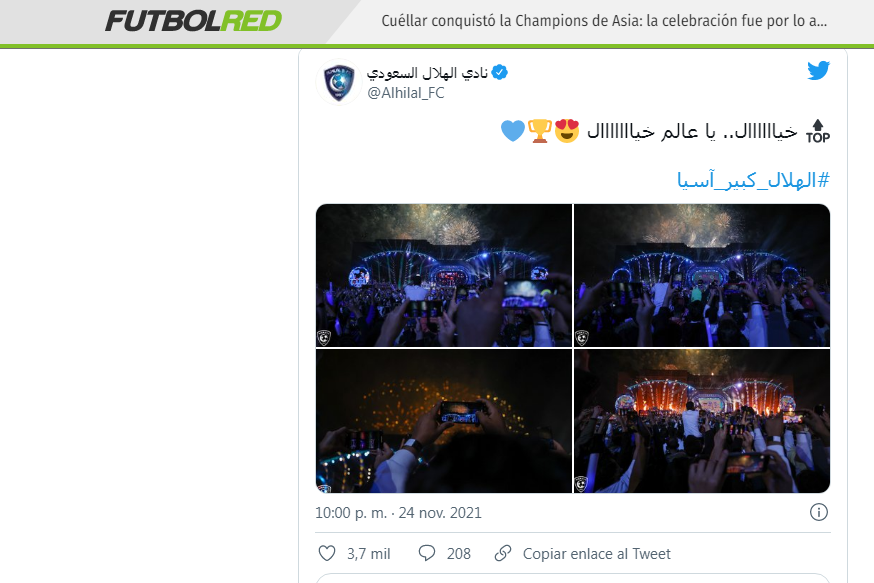Open the Twitter bird icon
Screen dimensions: 874x583
tap(818, 71)
